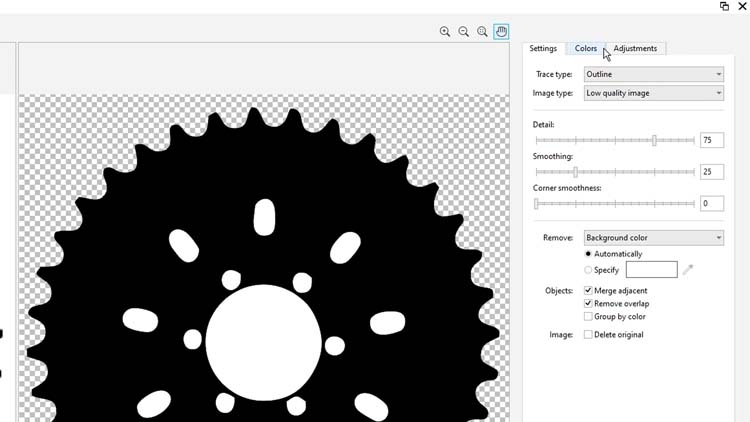The width and height of the screenshot is (750, 422).
Task: Click the Objects: label
Action: tap(559, 290)
